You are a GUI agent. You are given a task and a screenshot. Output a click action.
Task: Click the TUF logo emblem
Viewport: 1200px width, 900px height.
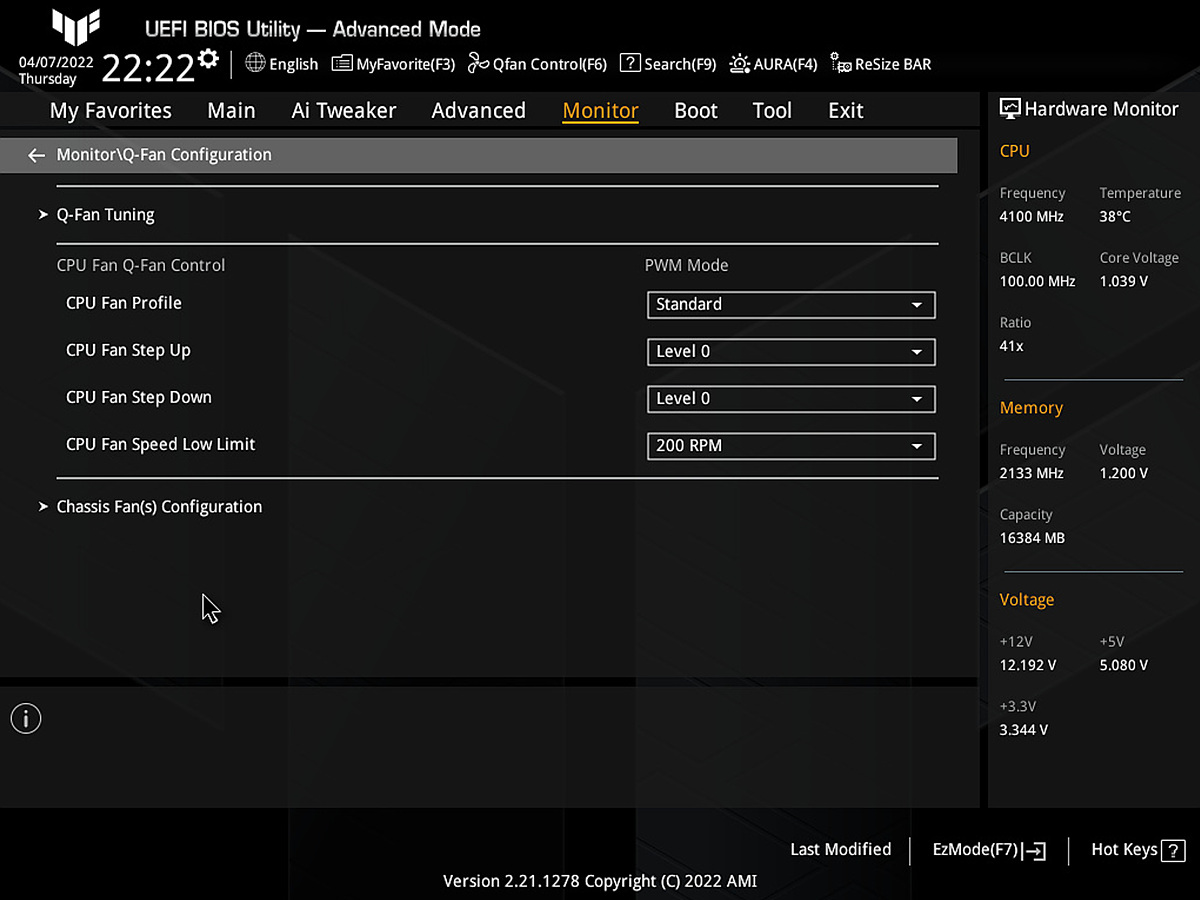pos(76,28)
